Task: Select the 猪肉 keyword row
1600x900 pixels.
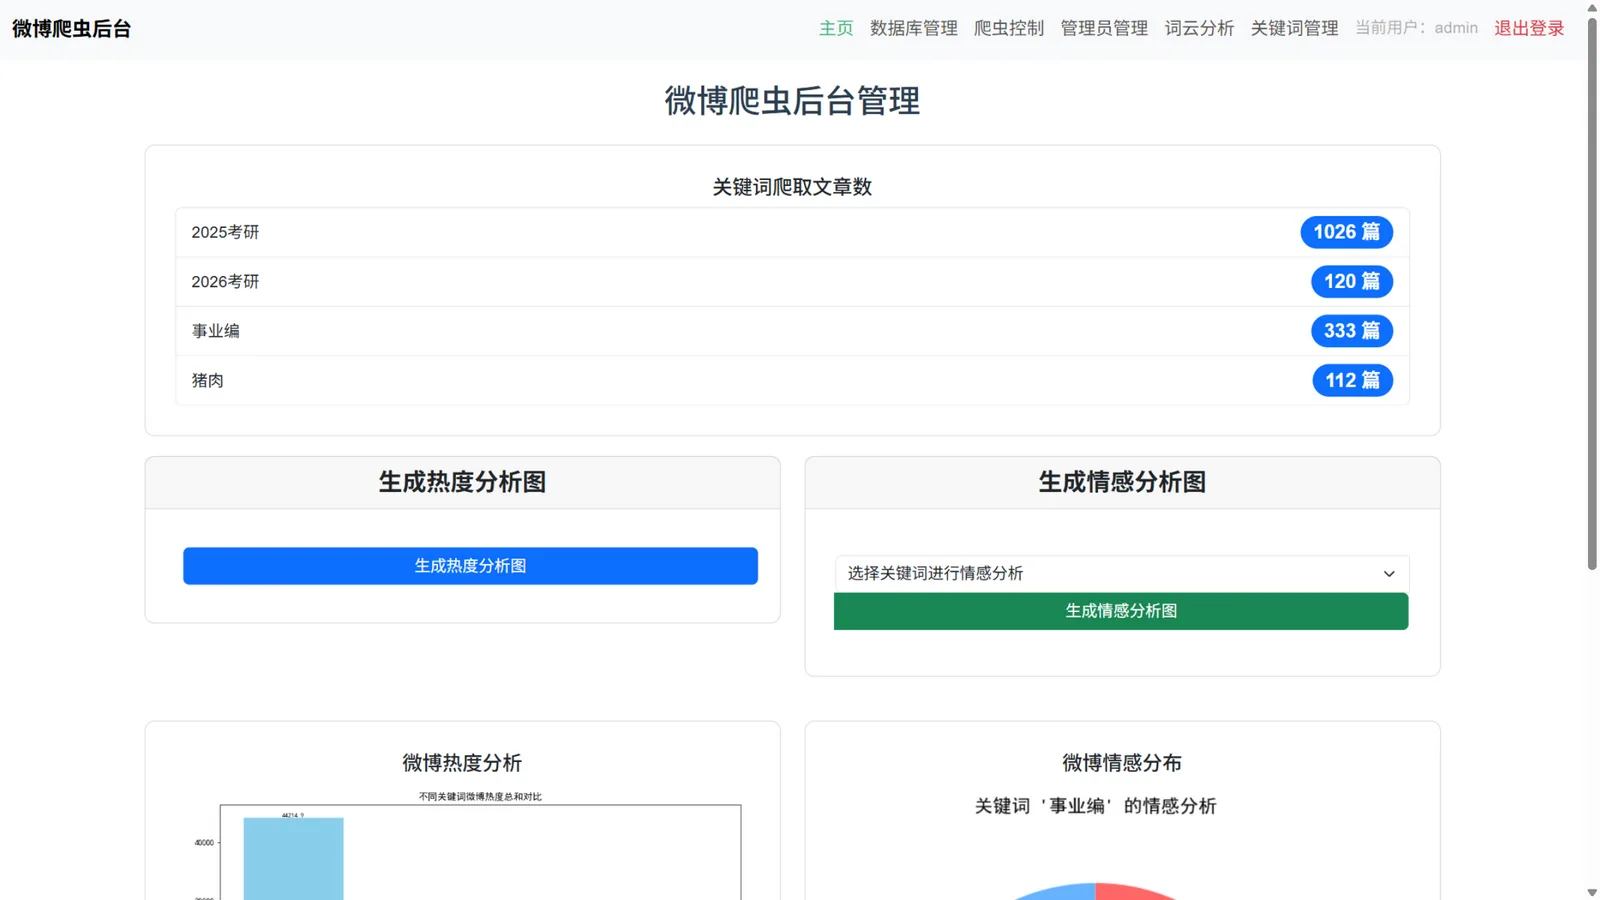Action: coord(792,380)
